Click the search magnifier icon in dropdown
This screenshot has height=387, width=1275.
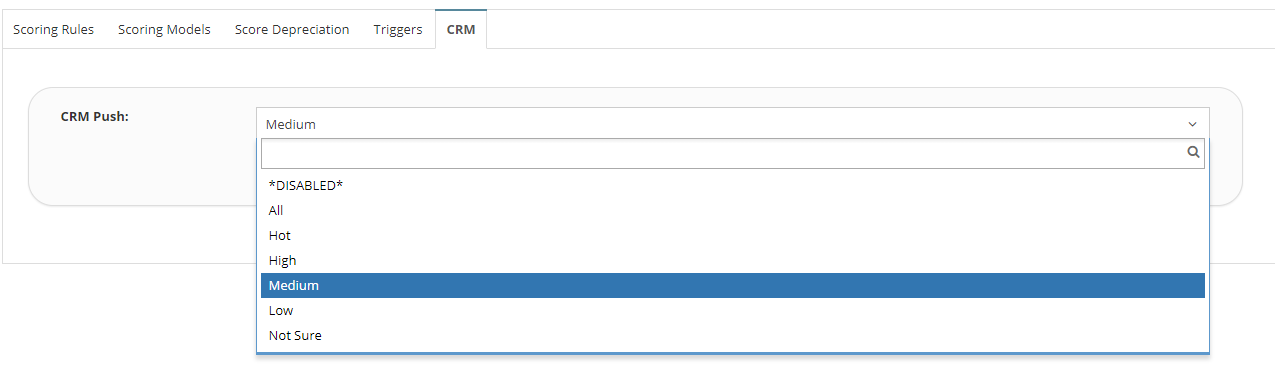[x=1192, y=153]
